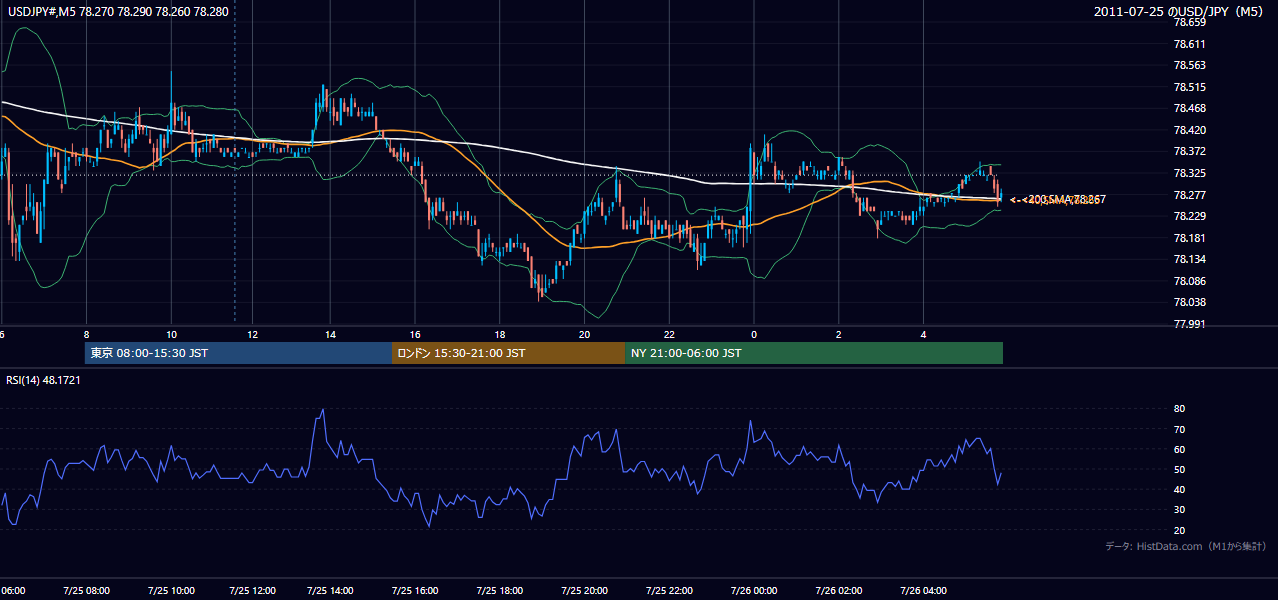
Task: Click the 77.991 price axis label
Action: coord(1189,324)
